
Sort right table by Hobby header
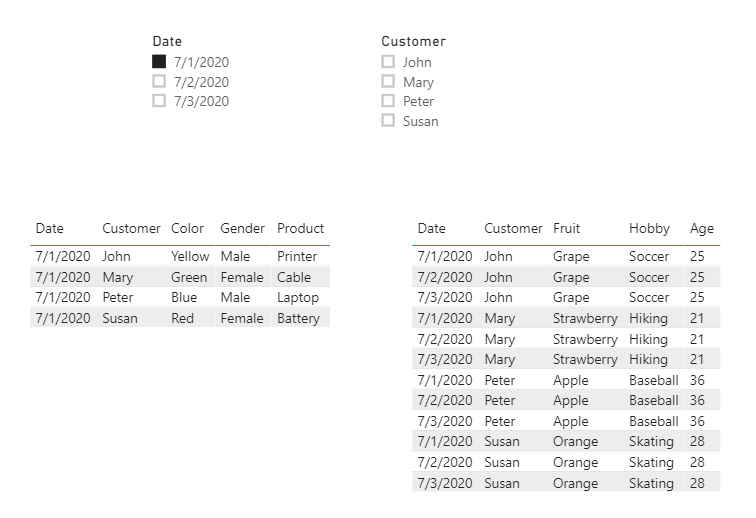click(649, 228)
